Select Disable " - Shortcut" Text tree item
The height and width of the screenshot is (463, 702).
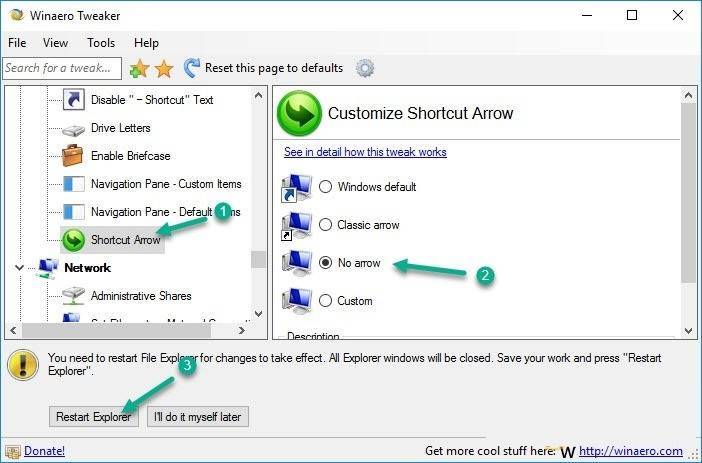[x=152, y=100]
